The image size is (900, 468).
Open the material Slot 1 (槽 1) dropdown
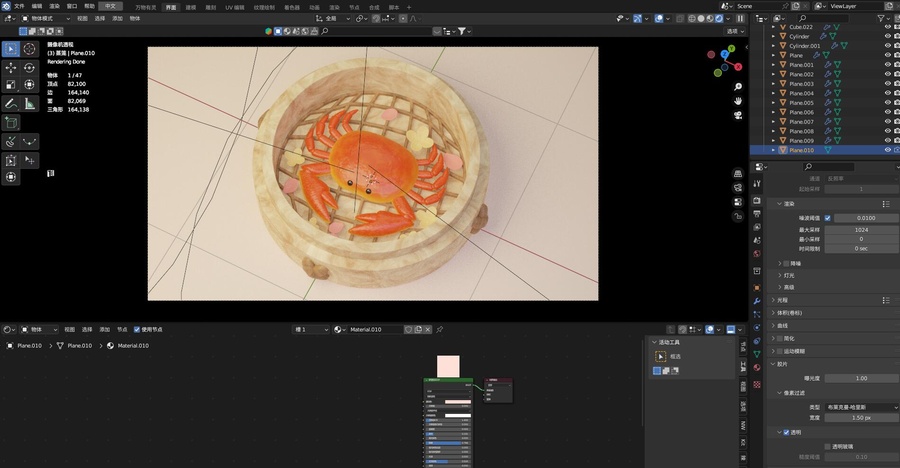coord(311,330)
